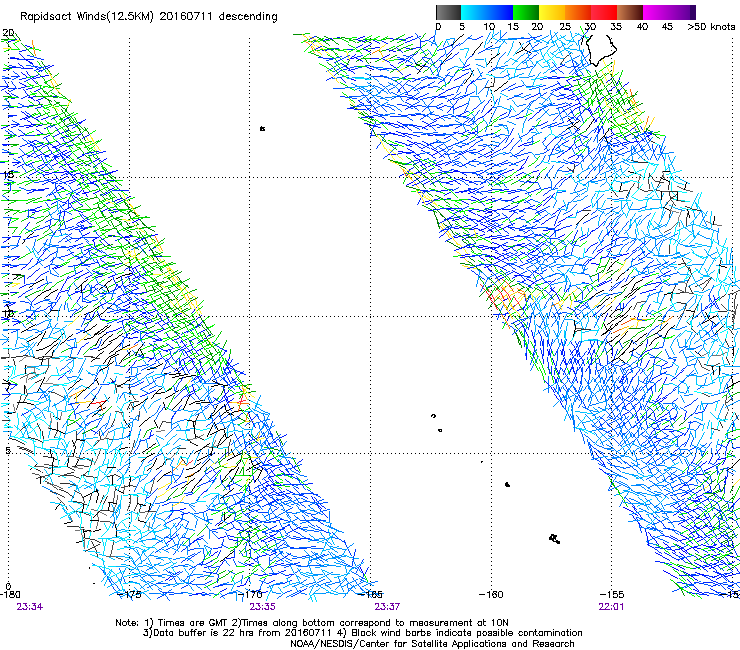Click the purple '23:37' swath time
Image resolution: width=740 pixels, height=650 pixels.
[387, 607]
